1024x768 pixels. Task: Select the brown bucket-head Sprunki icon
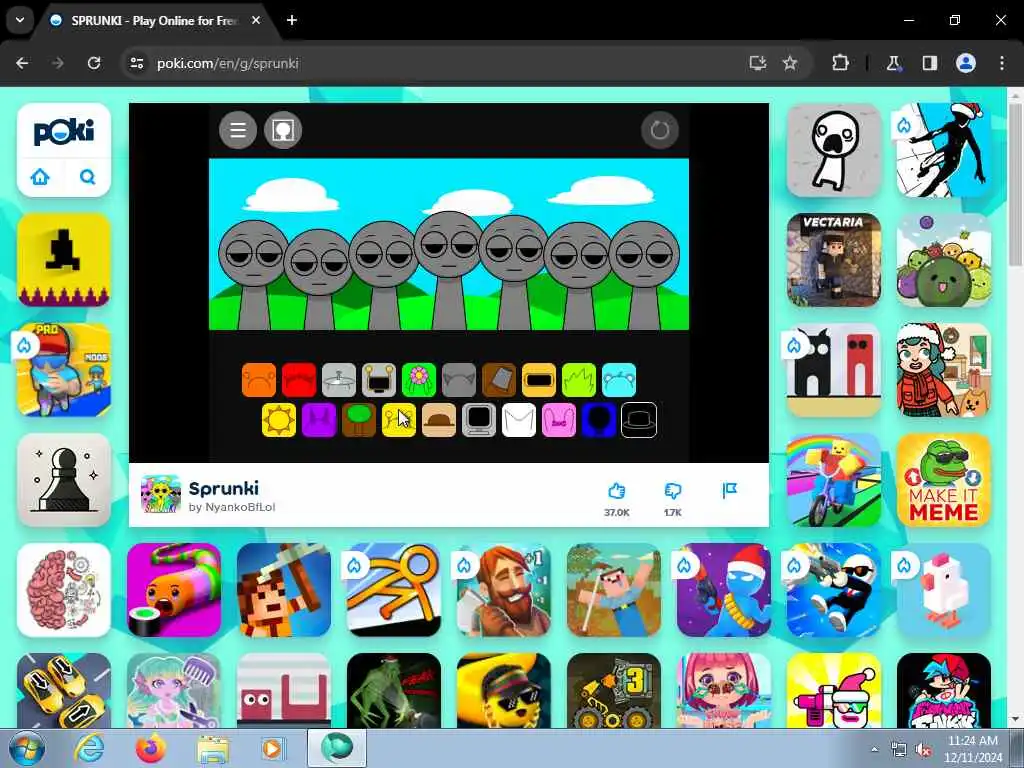coord(499,380)
